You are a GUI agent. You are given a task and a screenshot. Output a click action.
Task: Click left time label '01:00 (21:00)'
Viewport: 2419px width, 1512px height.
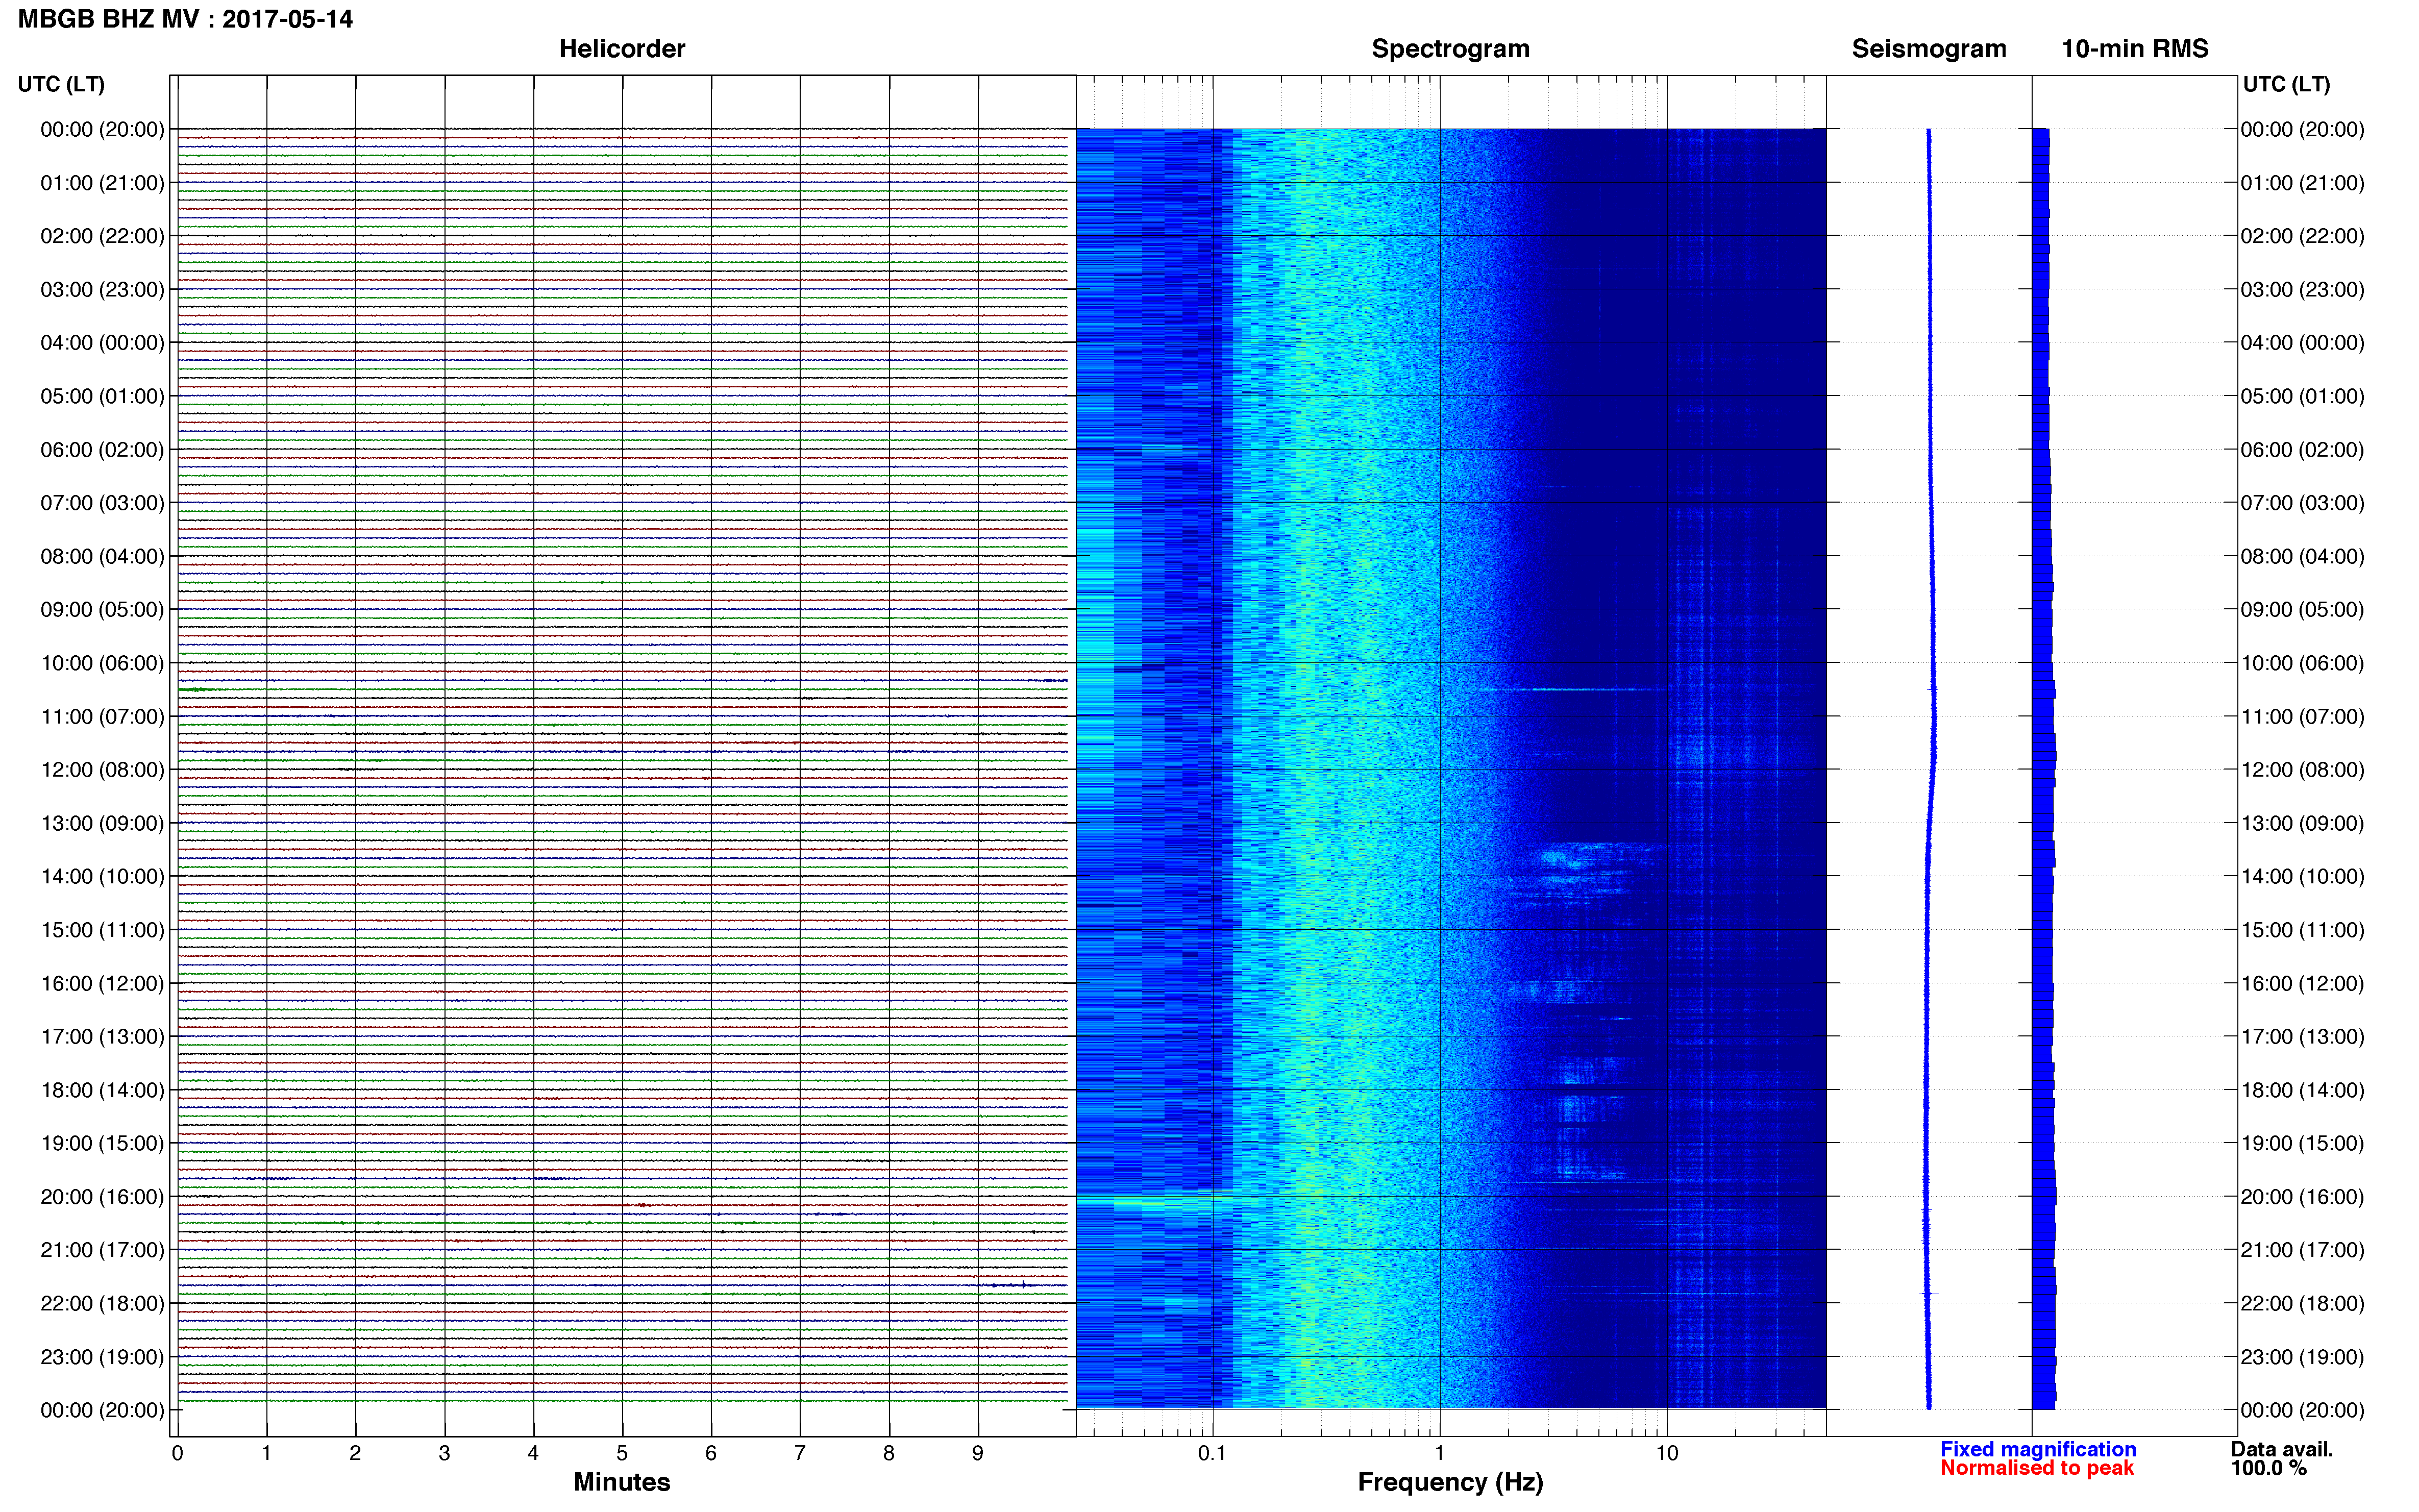pos(102,183)
